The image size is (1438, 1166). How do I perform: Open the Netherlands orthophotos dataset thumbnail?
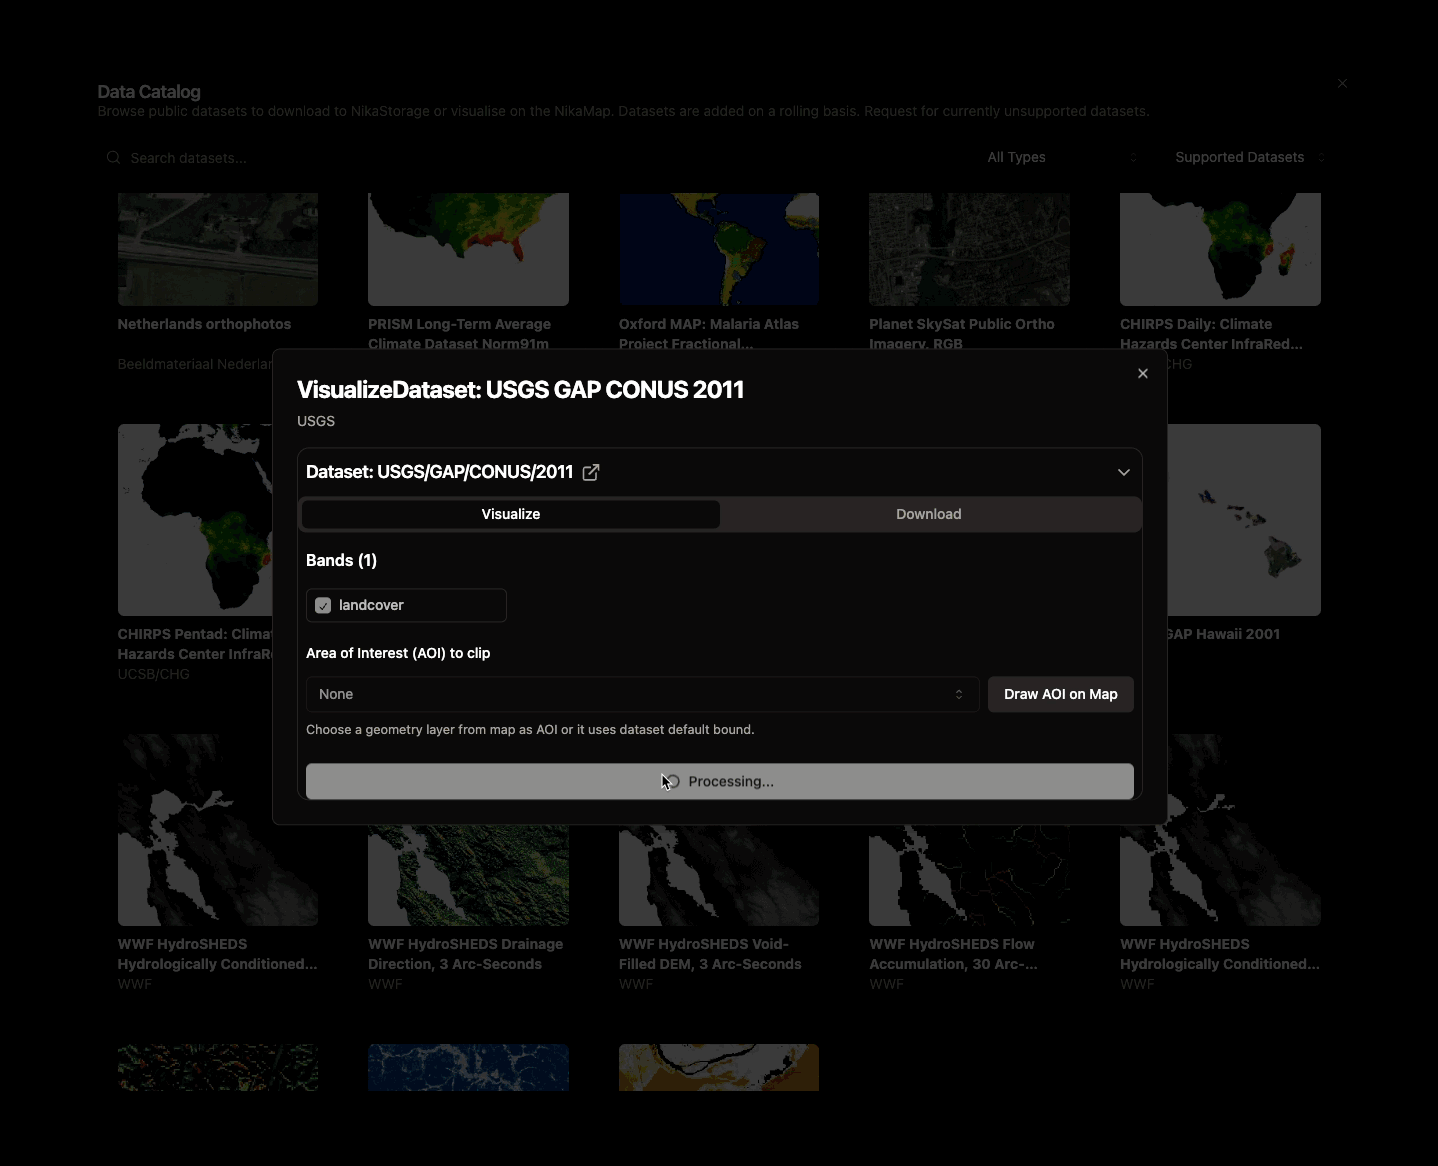(217, 249)
